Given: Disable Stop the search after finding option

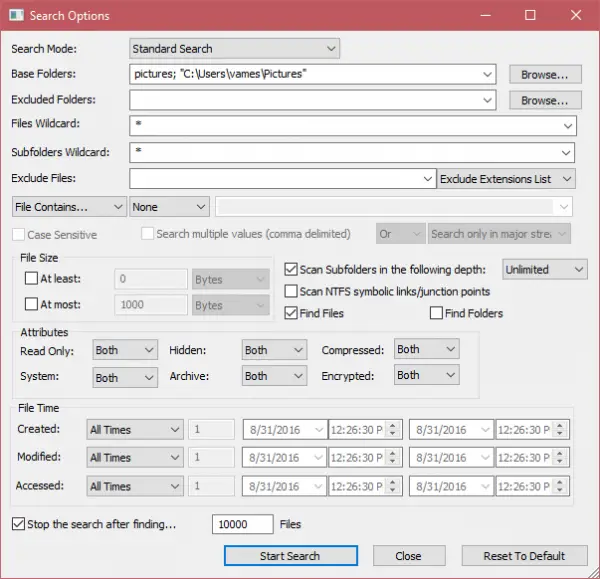Looking at the screenshot, I should tap(18, 524).
